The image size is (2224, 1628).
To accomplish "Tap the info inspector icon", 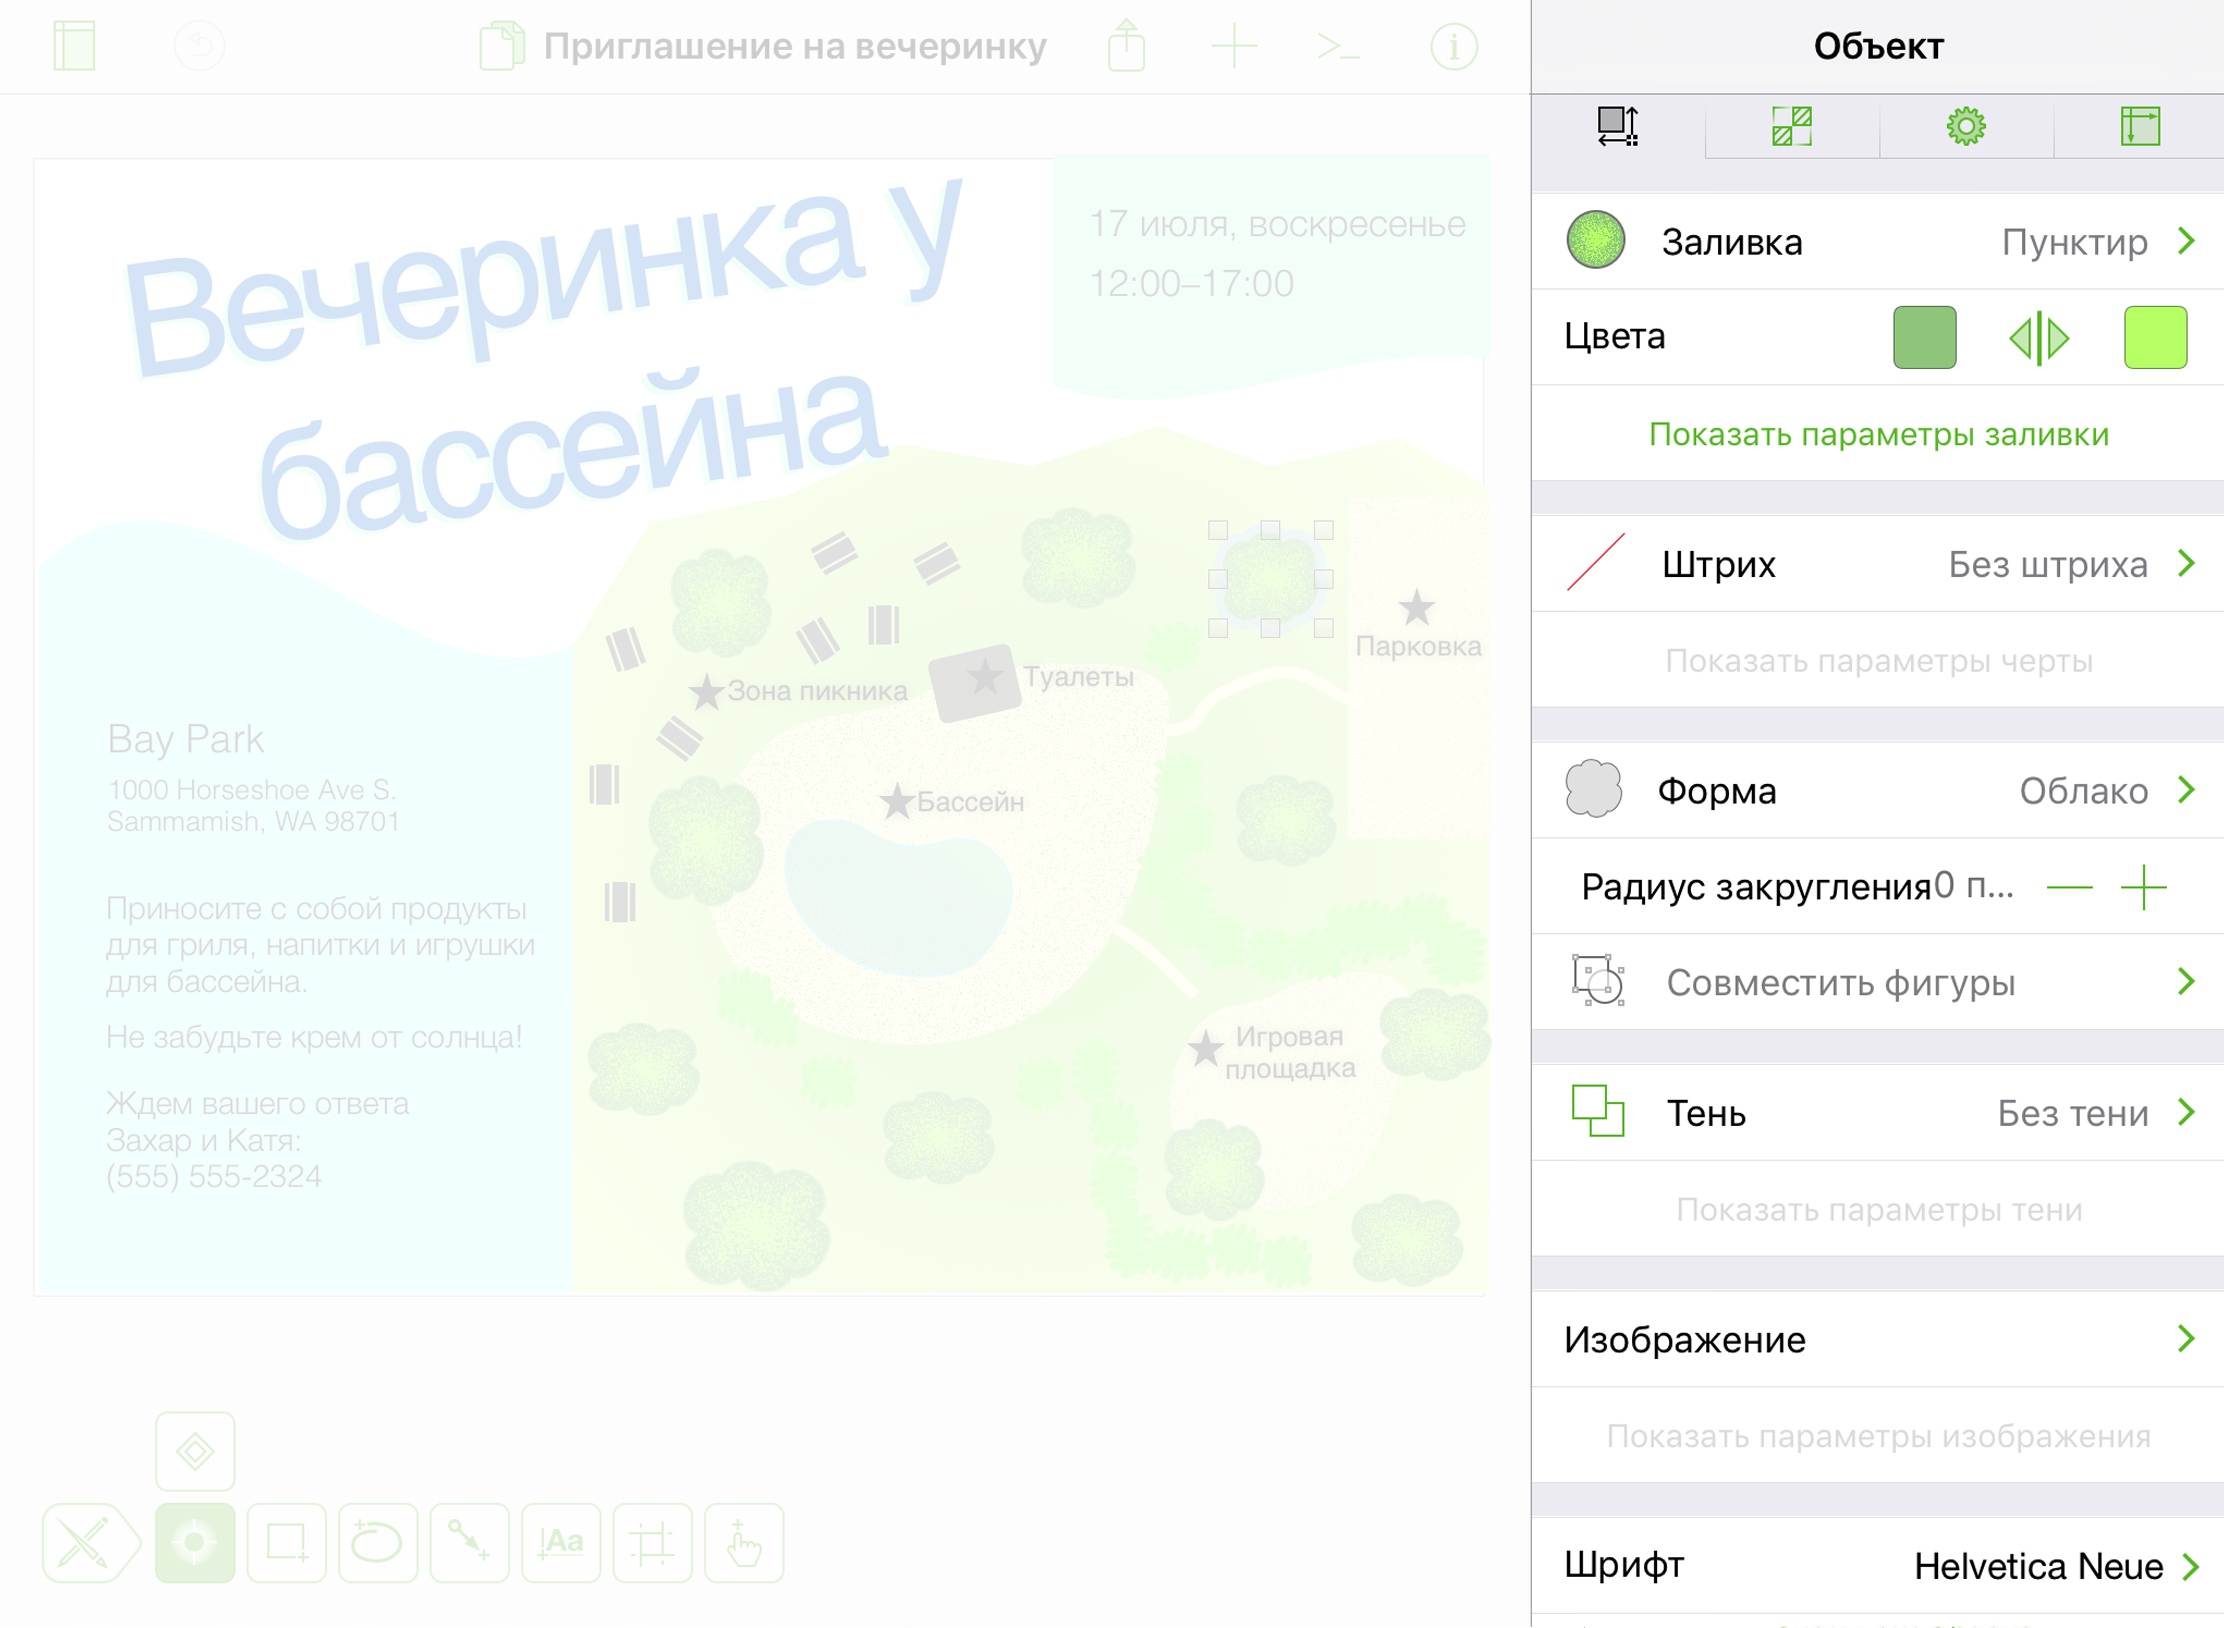I will pos(1453,46).
